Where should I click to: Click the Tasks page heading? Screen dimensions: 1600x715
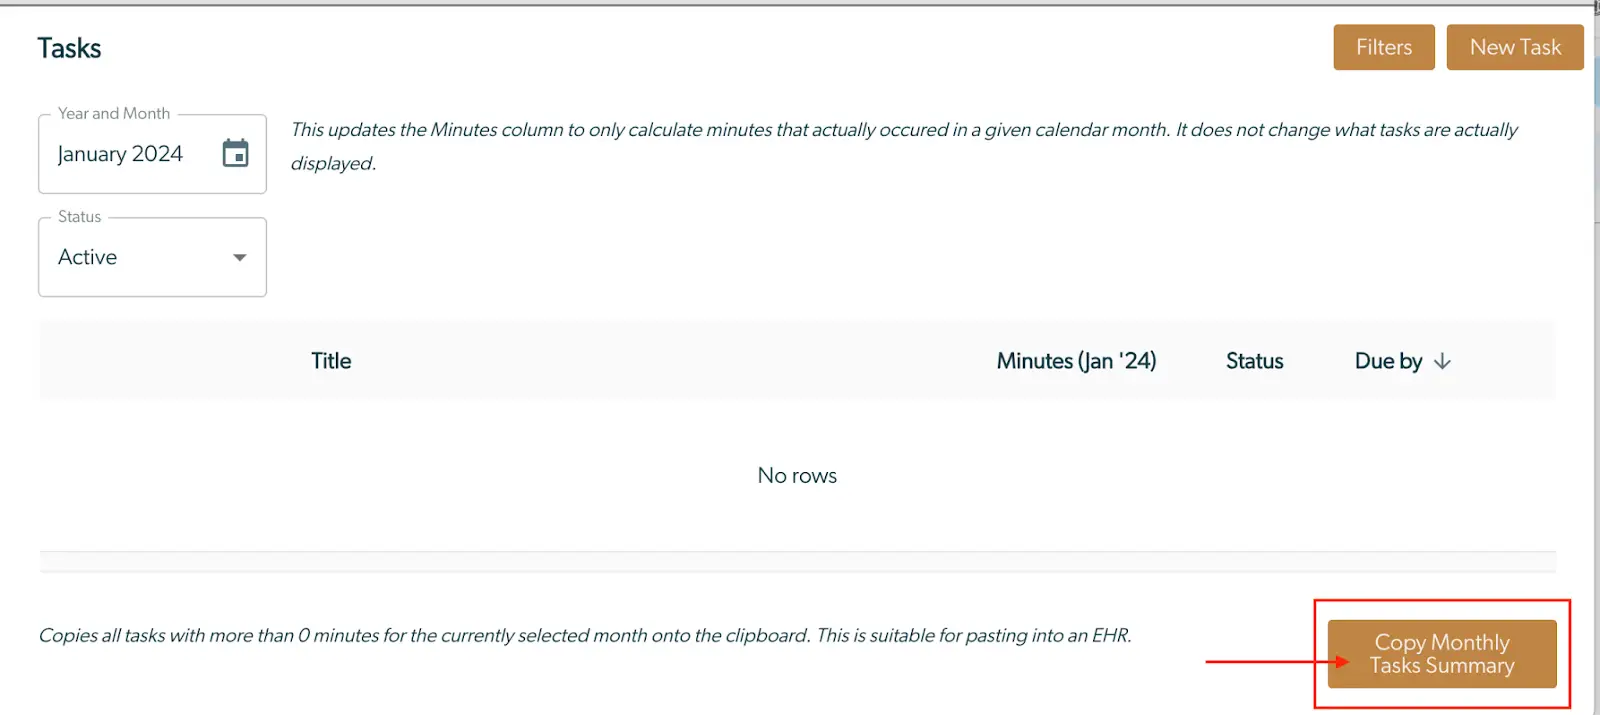coord(68,47)
